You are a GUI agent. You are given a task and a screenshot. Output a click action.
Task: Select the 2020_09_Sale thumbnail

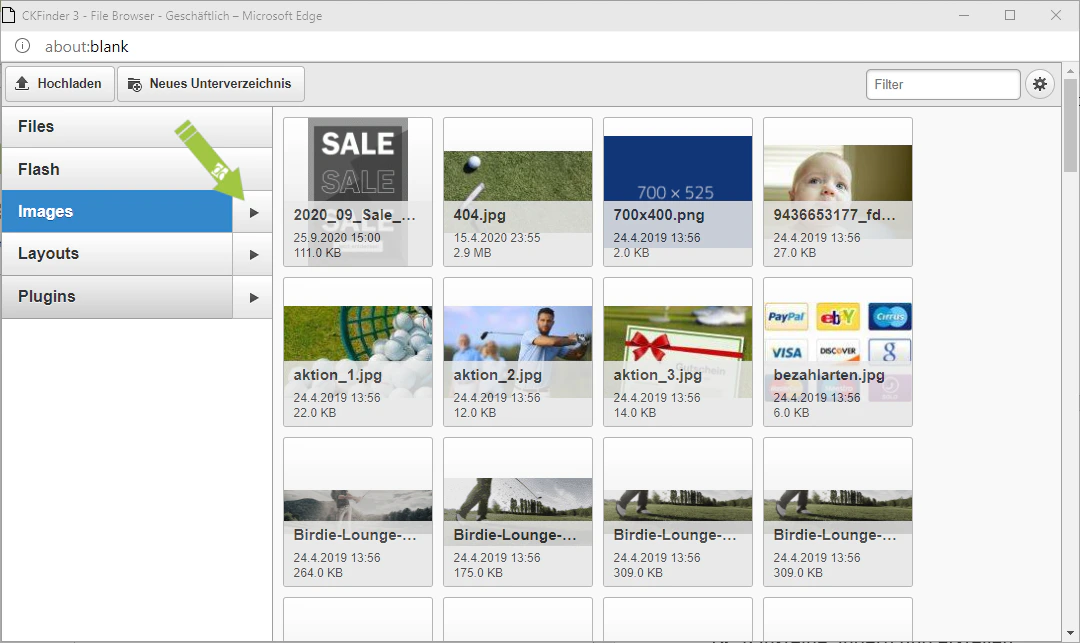click(358, 192)
